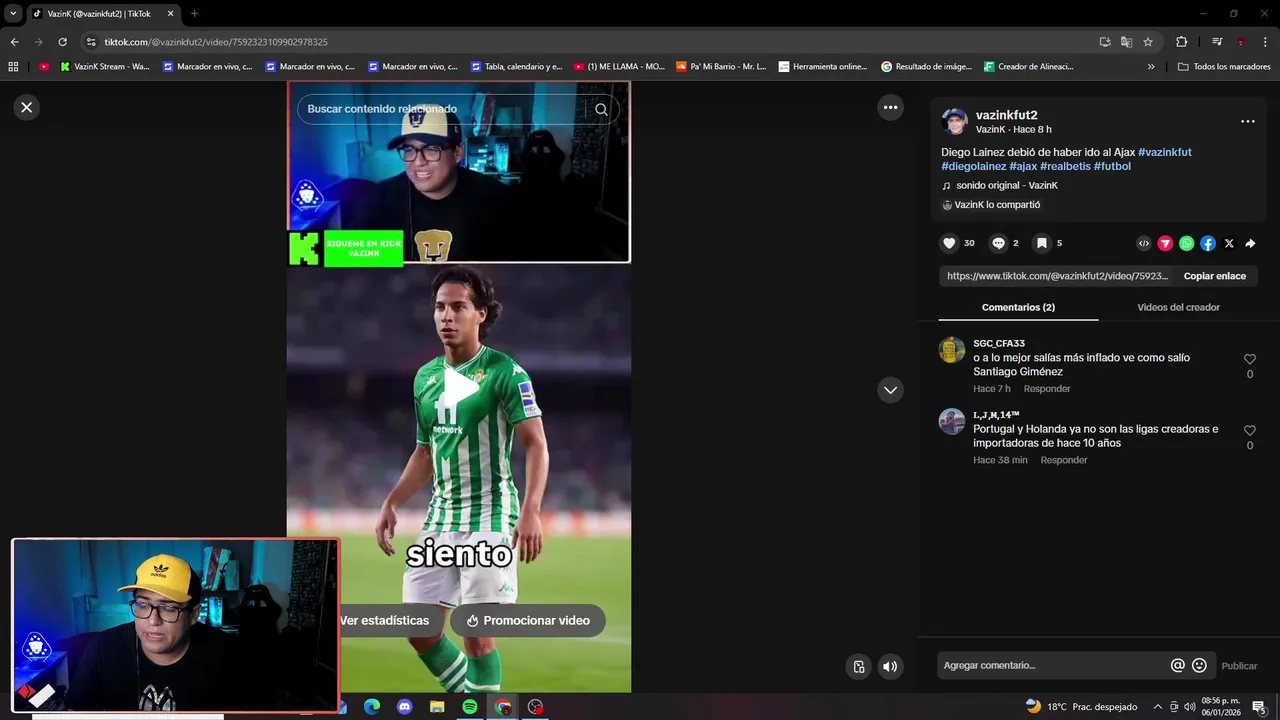Viewport: 1280px width, 720px height.
Task: Click the @ mention icon
Action: [1178, 665]
